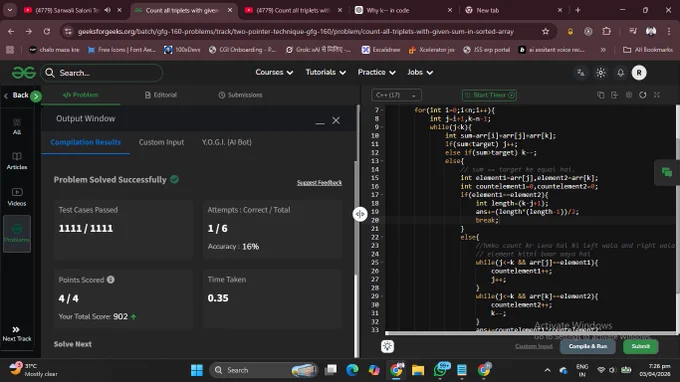Open a new browser tab with plus
The height and width of the screenshot is (382, 680).
click(578, 10)
